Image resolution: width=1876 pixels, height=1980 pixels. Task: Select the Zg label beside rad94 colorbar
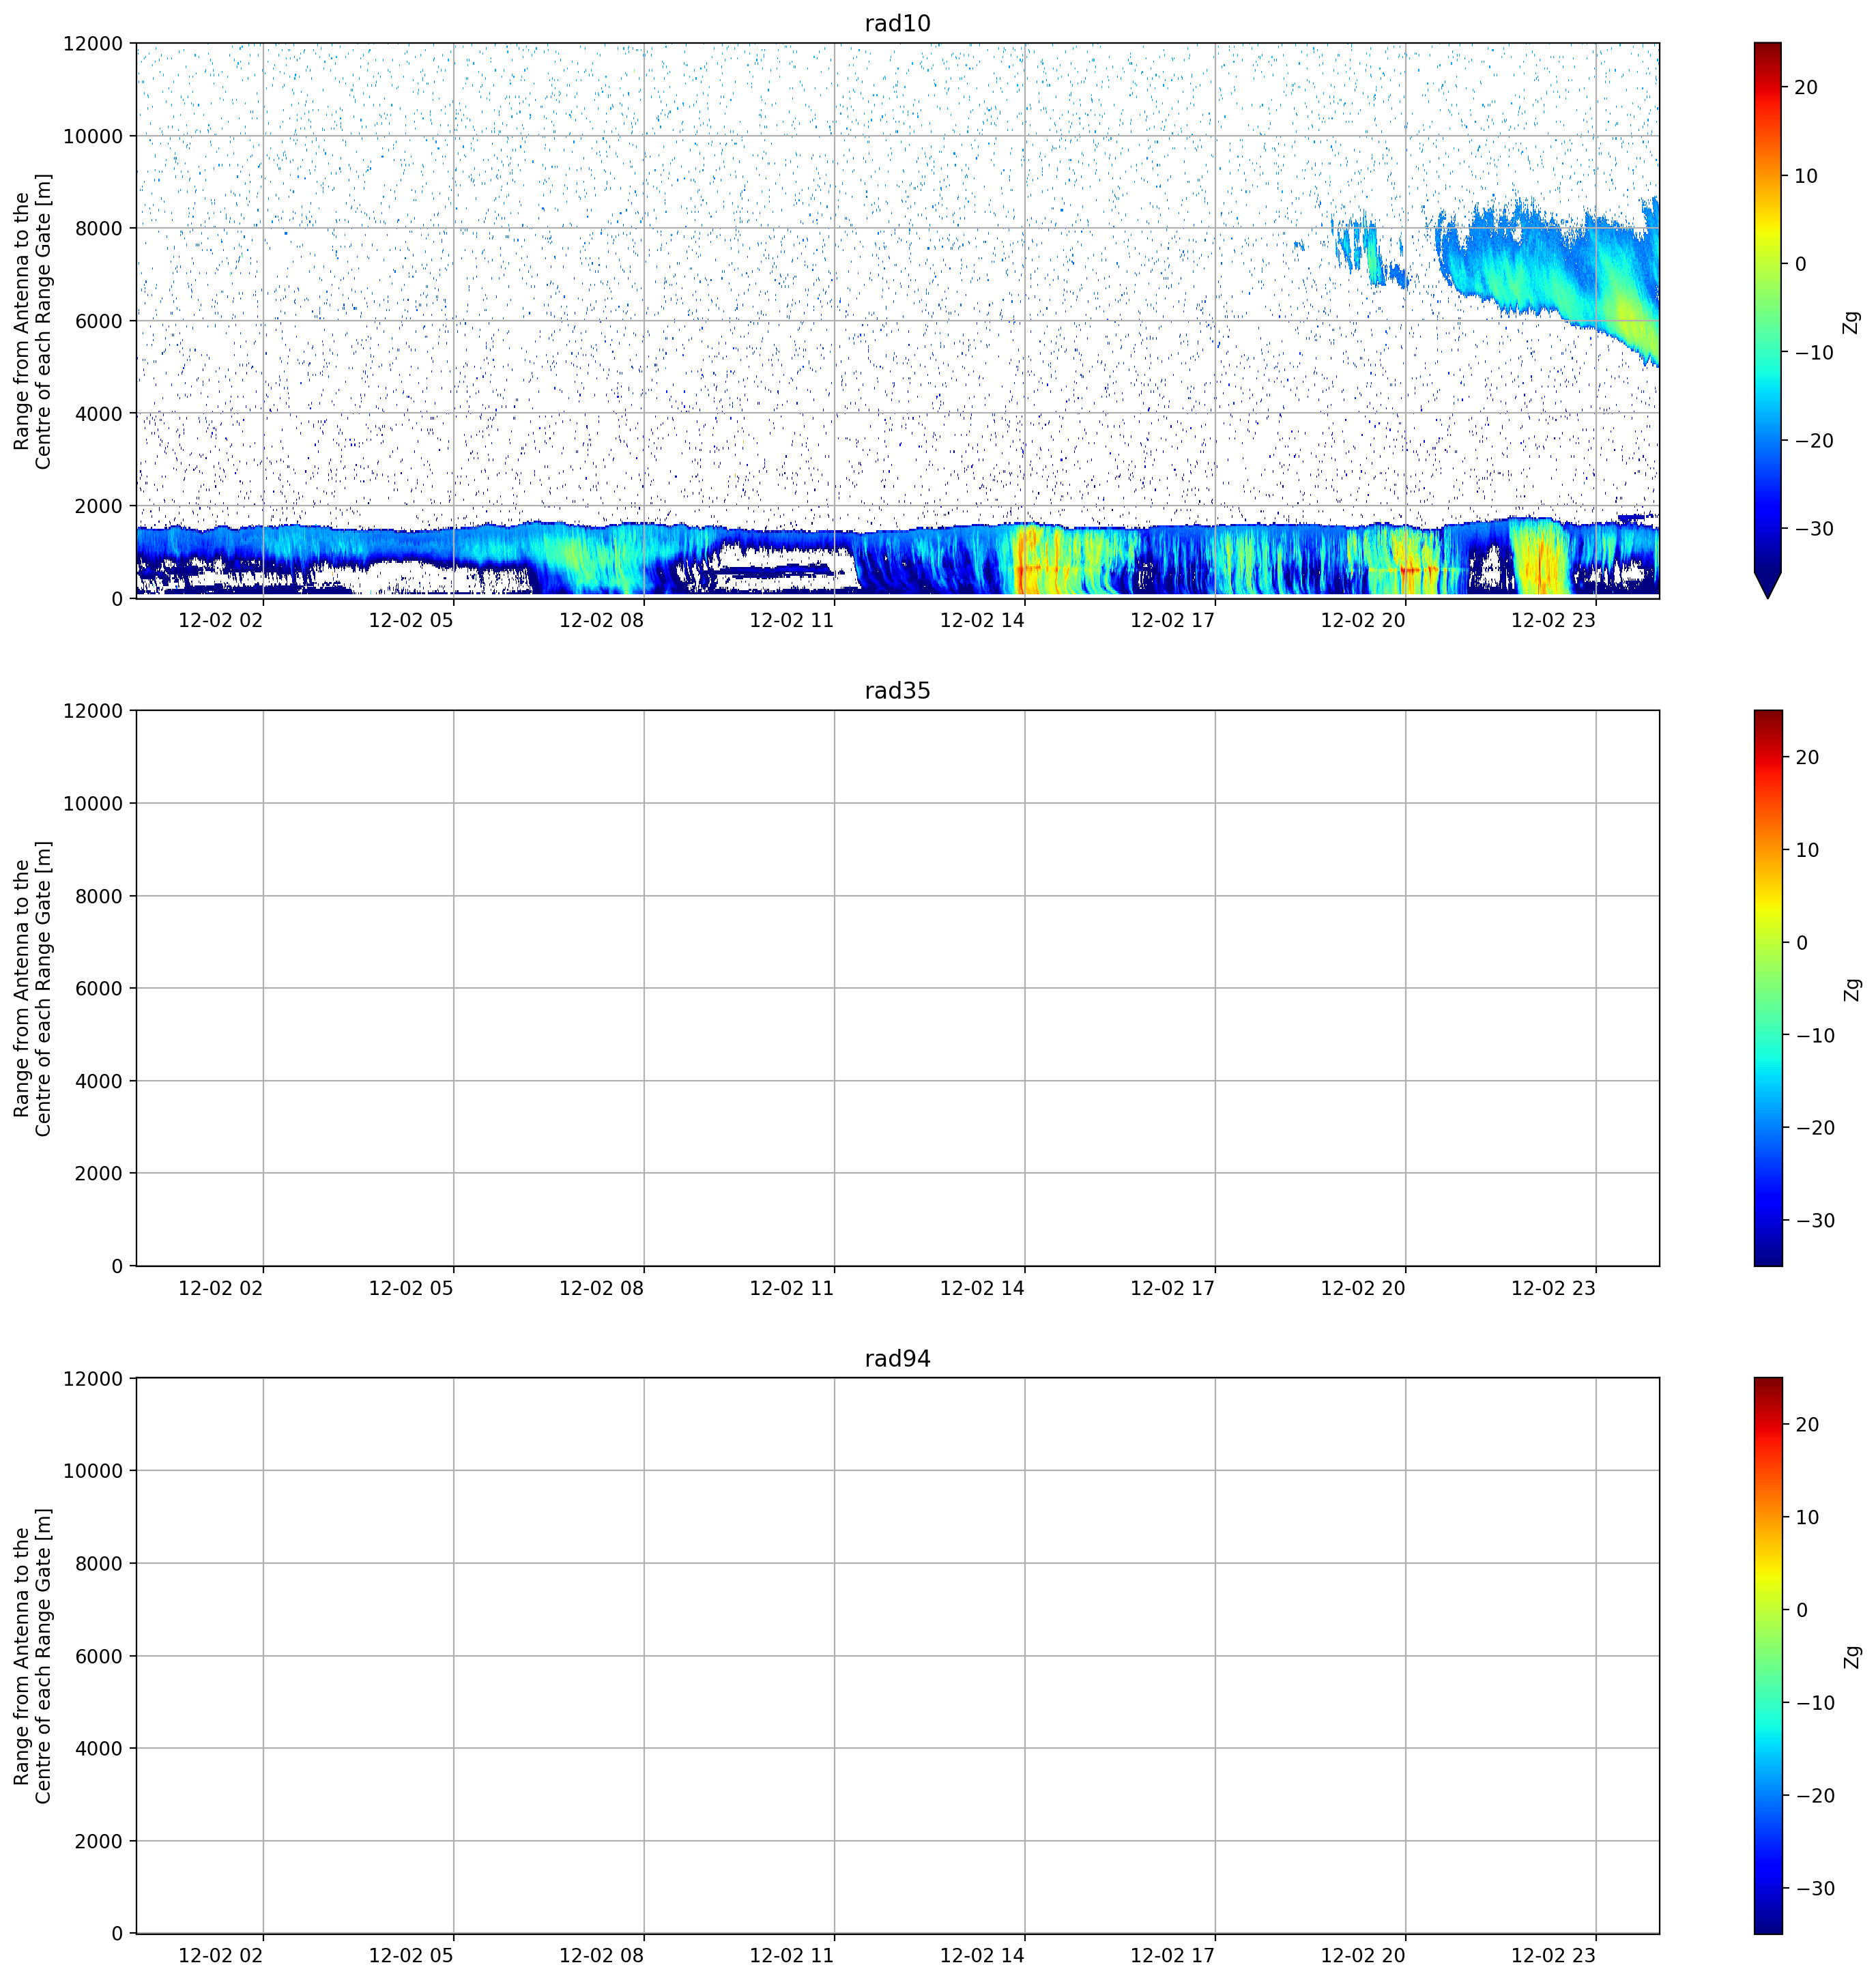pyautogui.click(x=1851, y=1656)
